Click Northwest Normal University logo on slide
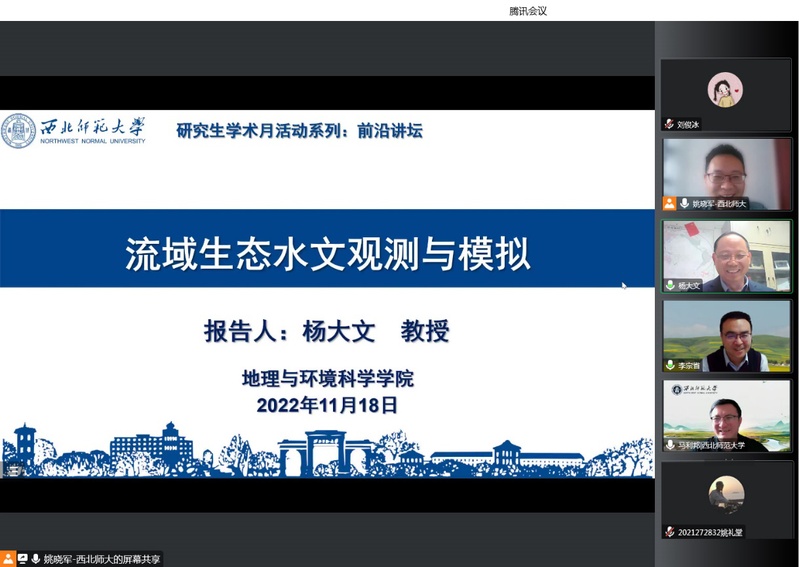The height and width of the screenshot is (567, 799). (74, 131)
